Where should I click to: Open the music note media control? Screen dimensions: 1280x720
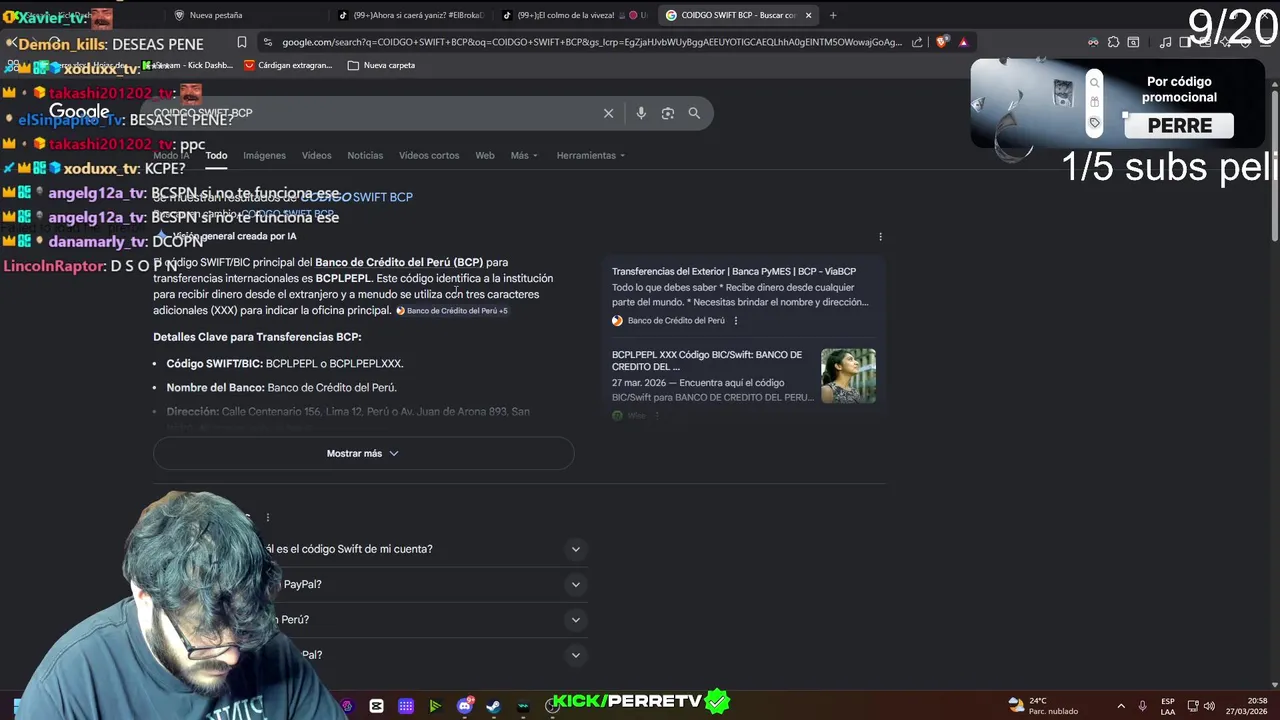click(x=1165, y=42)
